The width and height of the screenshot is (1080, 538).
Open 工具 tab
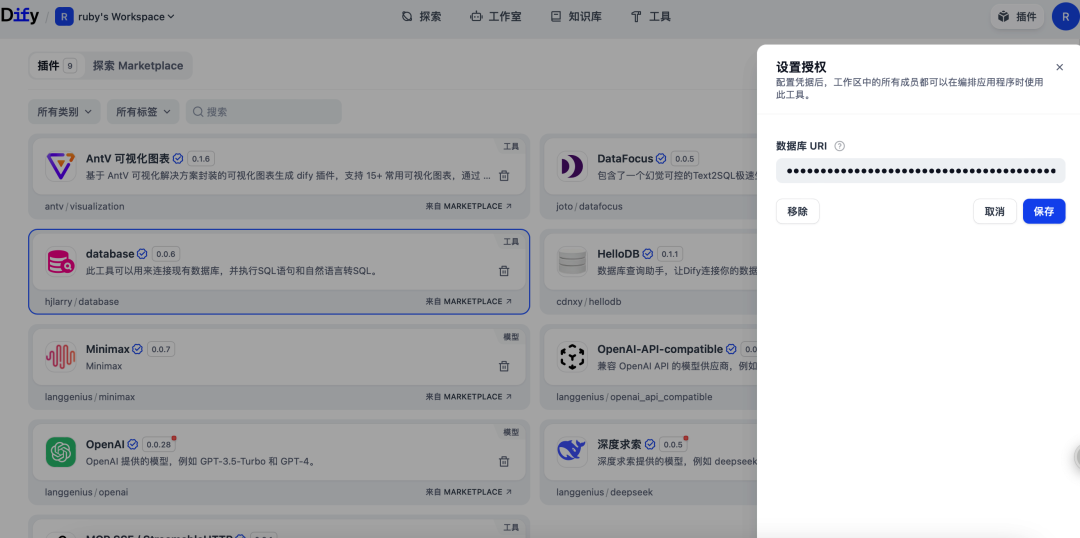click(x=650, y=17)
